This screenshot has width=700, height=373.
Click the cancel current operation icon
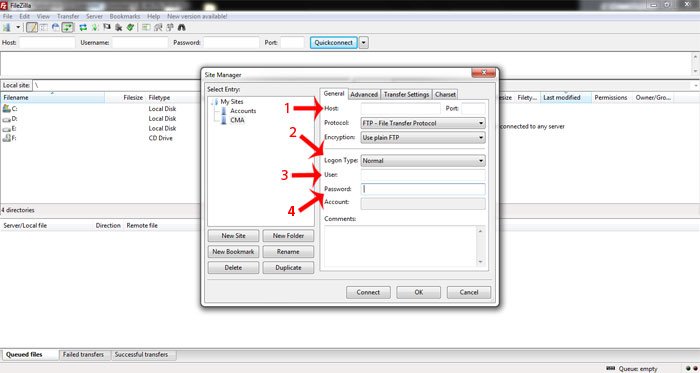pos(107,28)
